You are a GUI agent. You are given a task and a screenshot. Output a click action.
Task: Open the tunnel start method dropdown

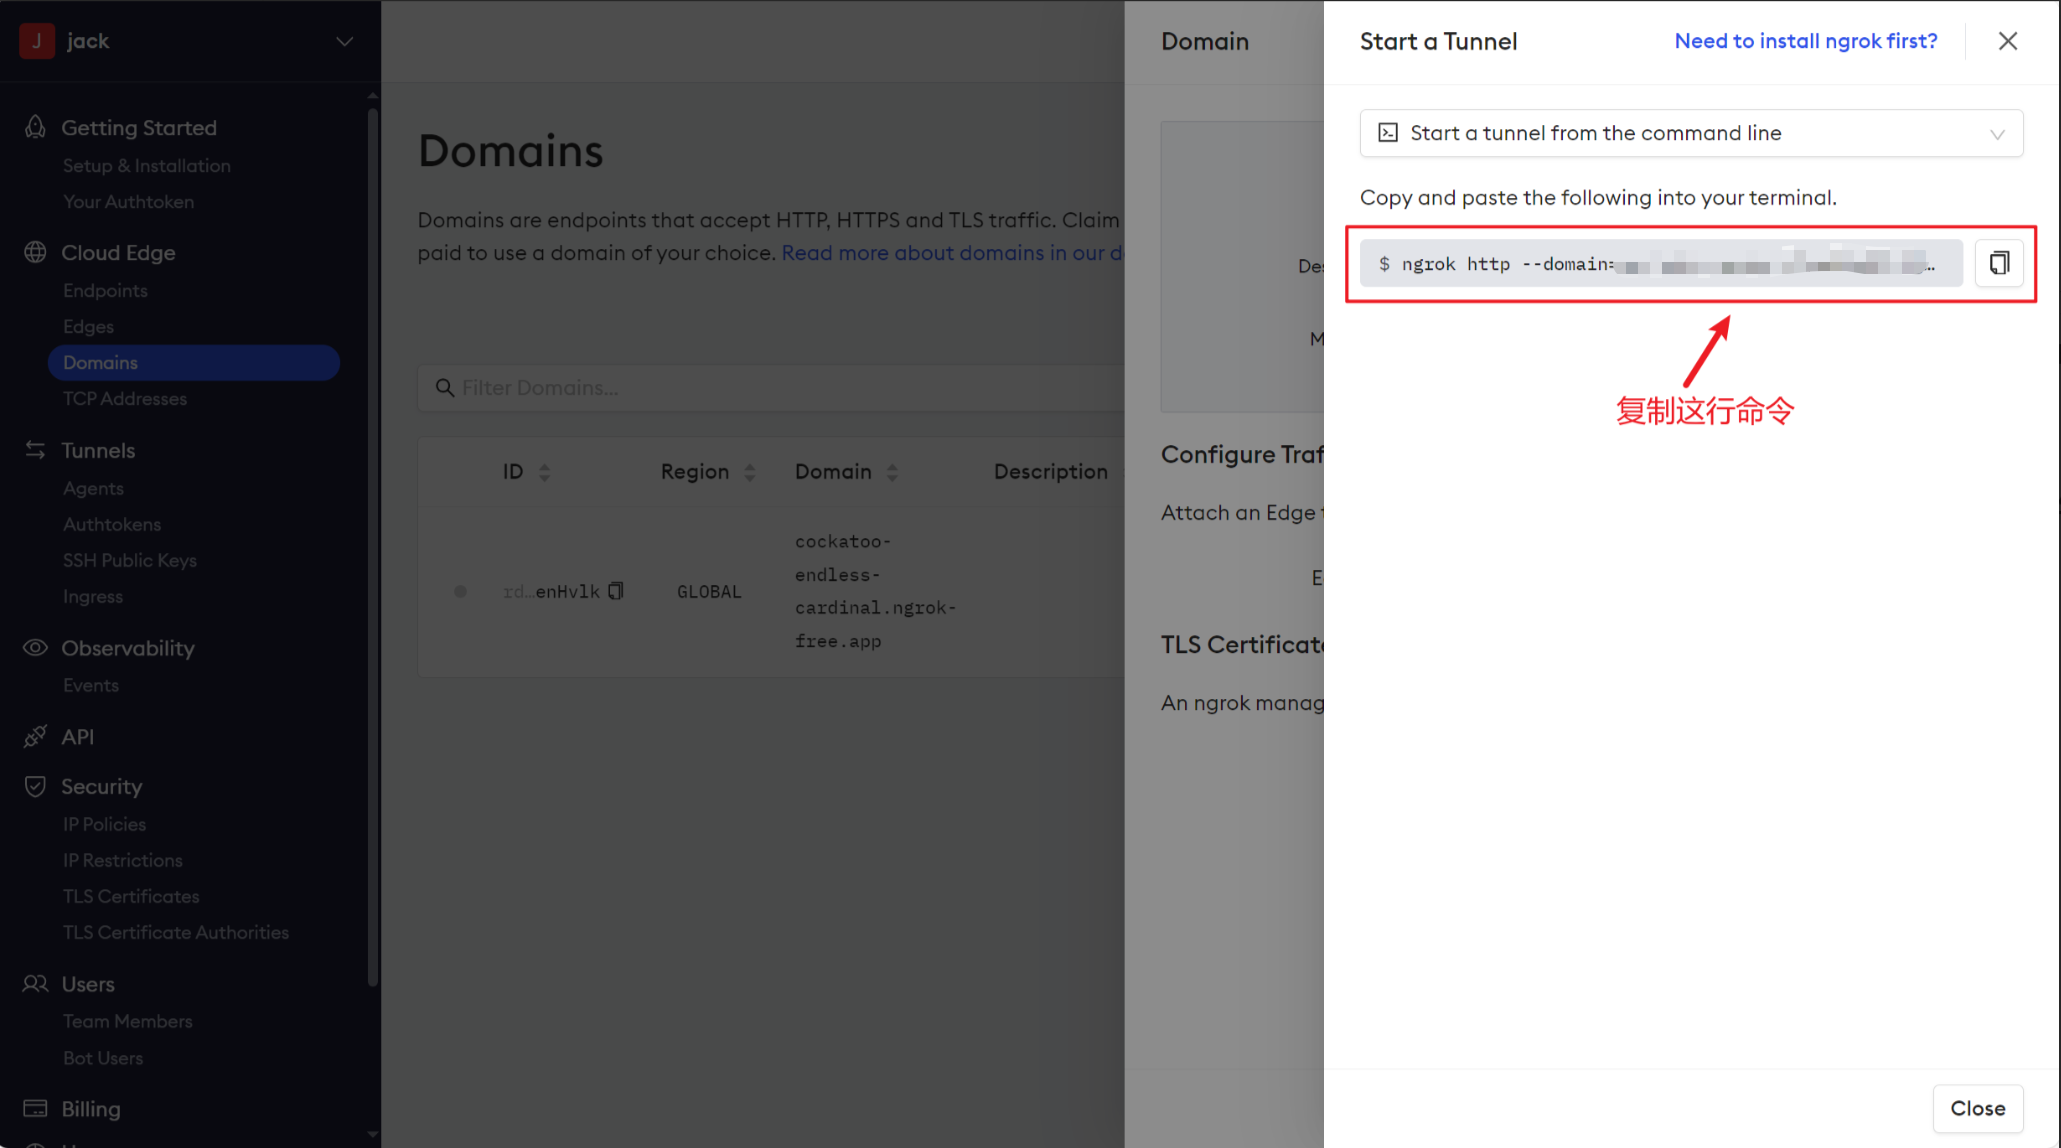tap(1690, 133)
